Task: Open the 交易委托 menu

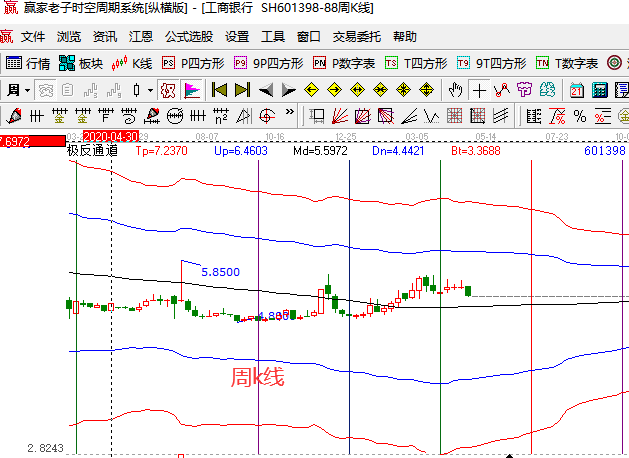Action: pos(357,37)
